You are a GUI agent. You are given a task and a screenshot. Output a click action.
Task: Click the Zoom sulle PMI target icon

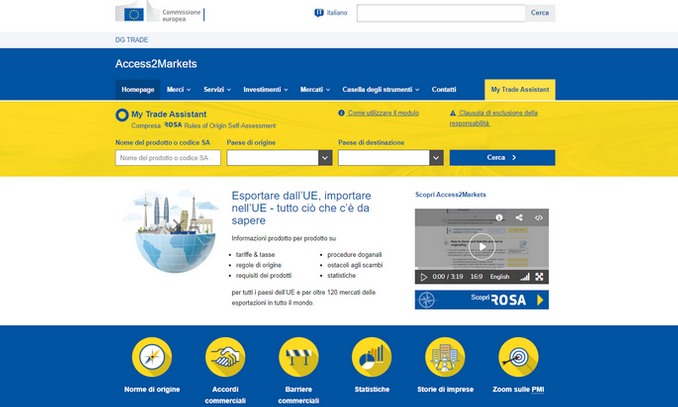[518, 357]
